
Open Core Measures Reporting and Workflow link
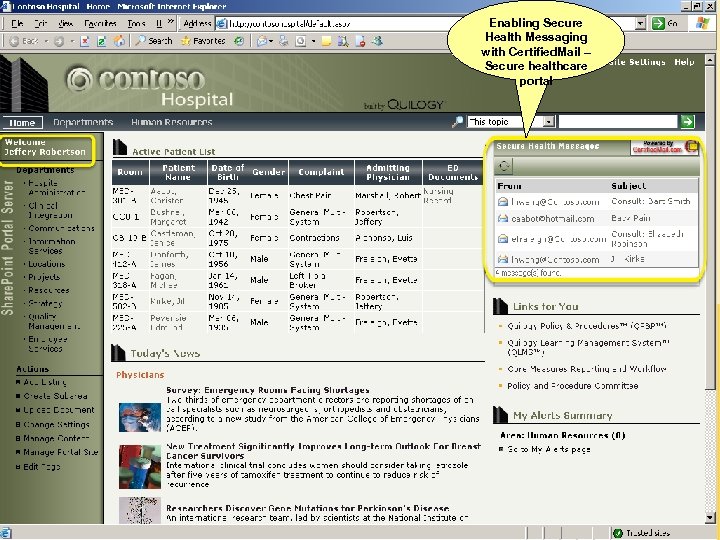(x=587, y=369)
